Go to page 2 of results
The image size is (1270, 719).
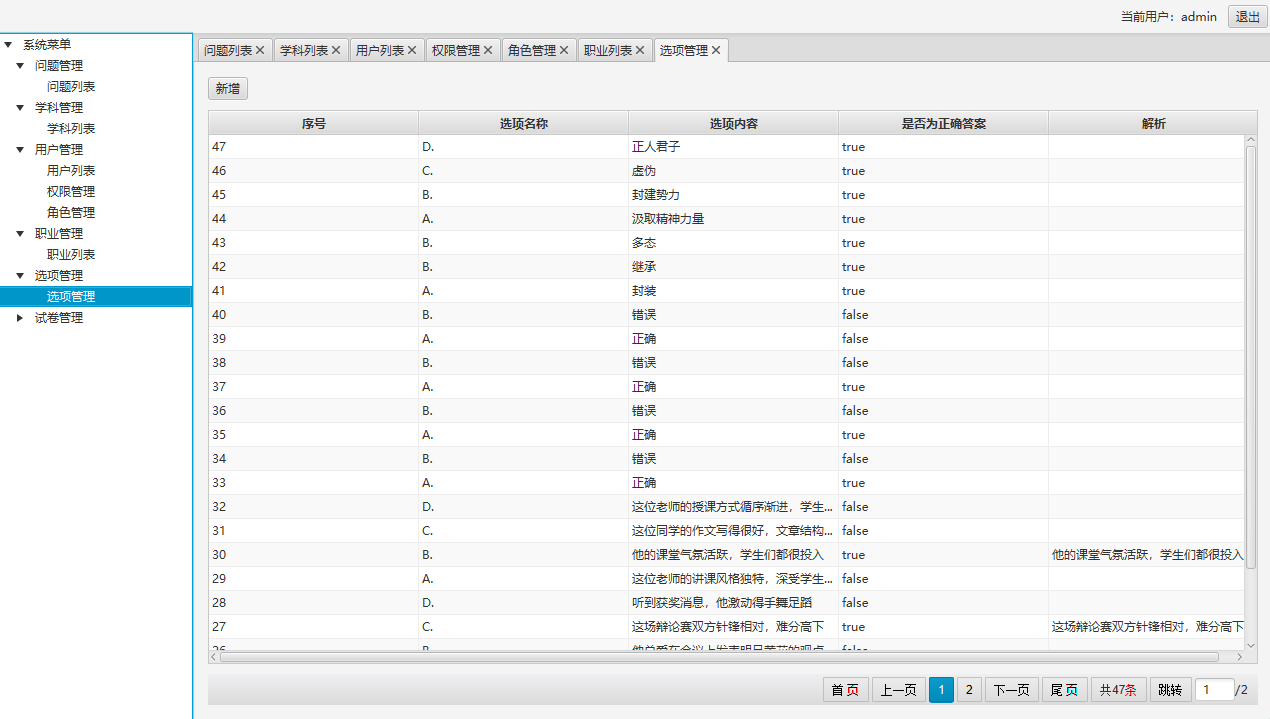tap(968, 690)
